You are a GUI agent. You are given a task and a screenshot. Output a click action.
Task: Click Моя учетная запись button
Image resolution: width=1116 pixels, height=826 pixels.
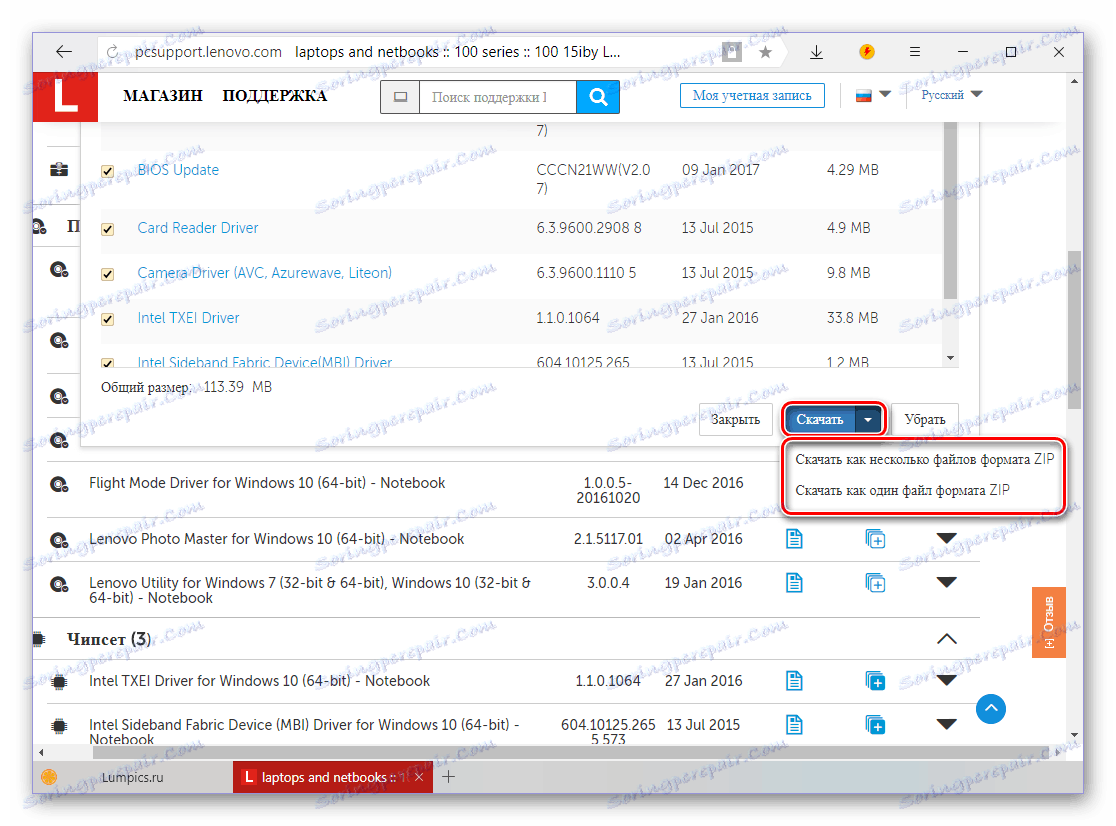tap(752, 95)
